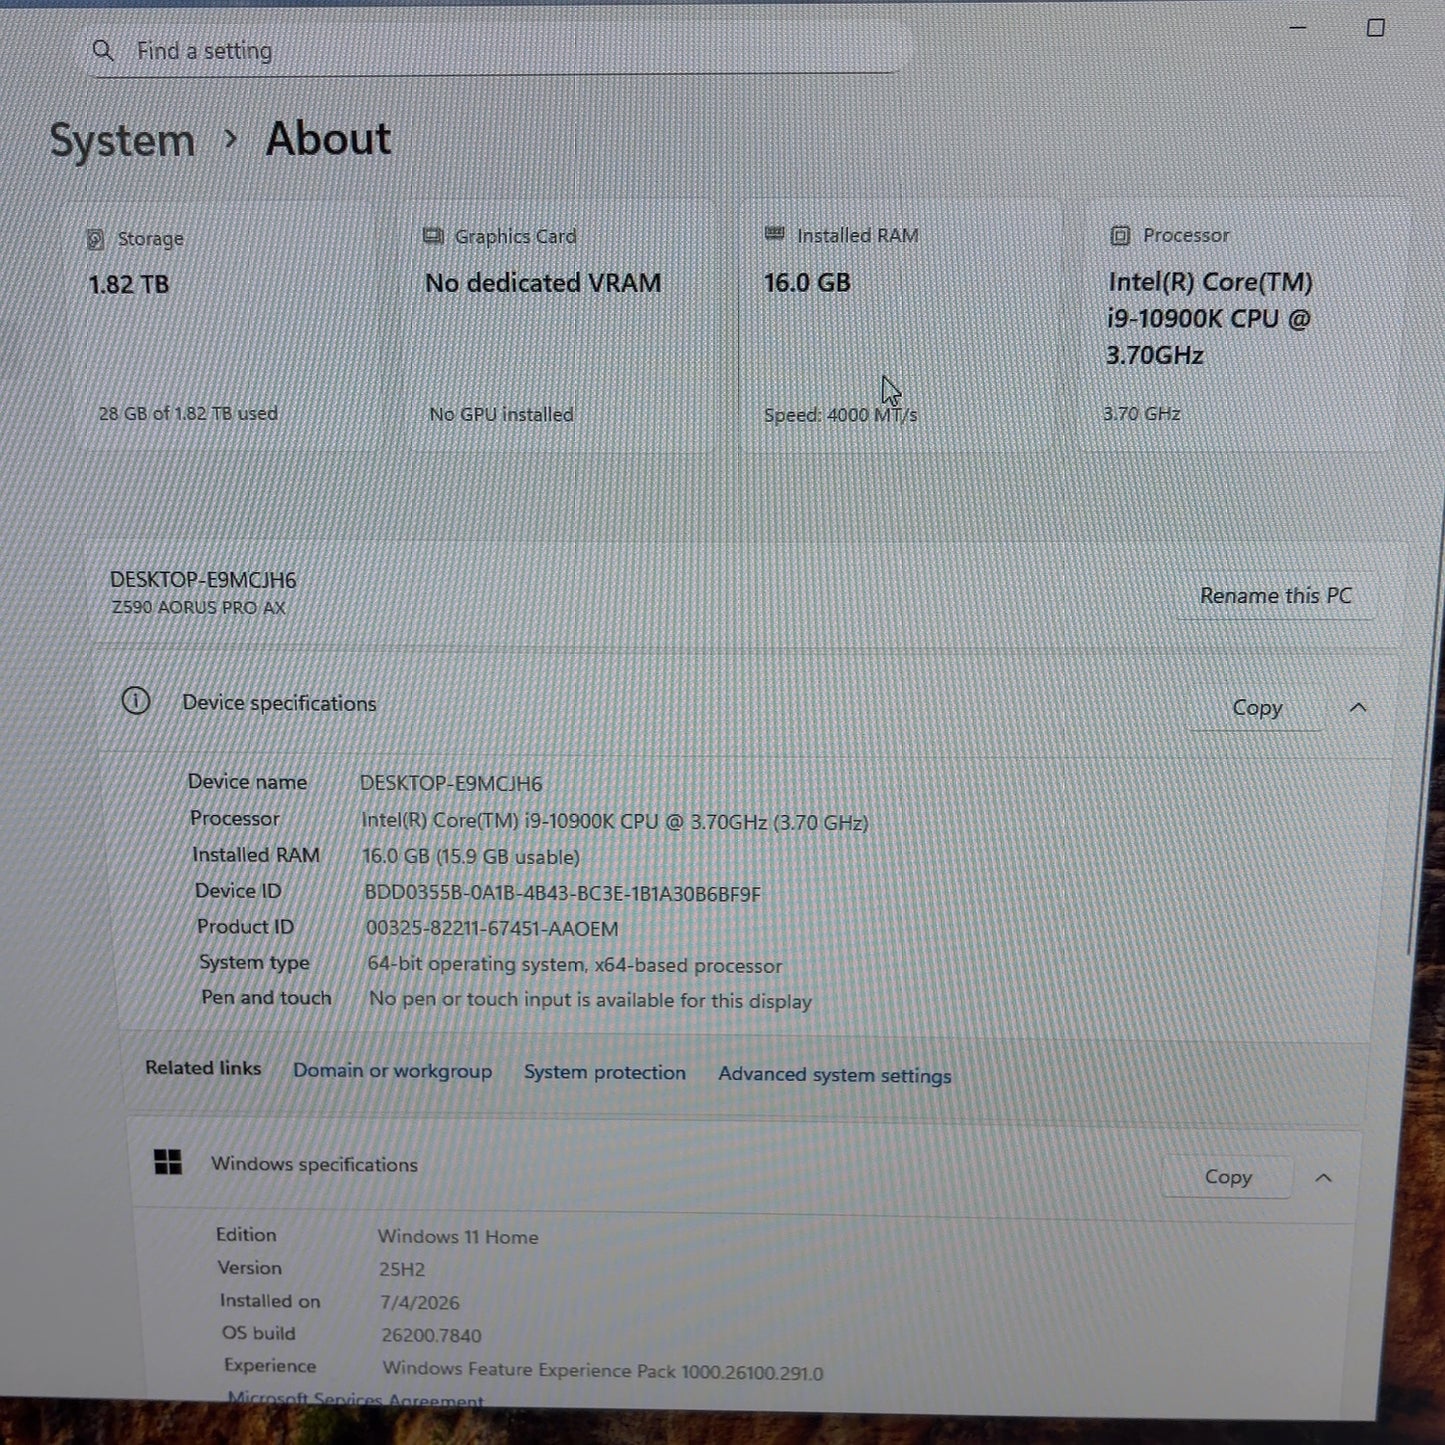Open the Microsoft Services Agreement link

click(355, 1400)
